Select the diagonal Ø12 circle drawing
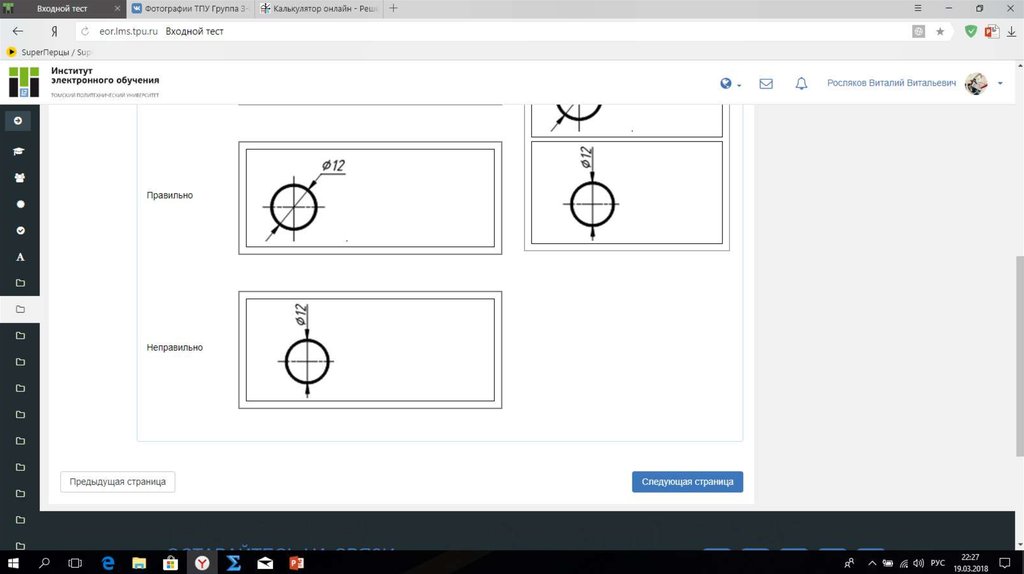Image resolution: width=1024 pixels, height=574 pixels. click(x=370, y=198)
